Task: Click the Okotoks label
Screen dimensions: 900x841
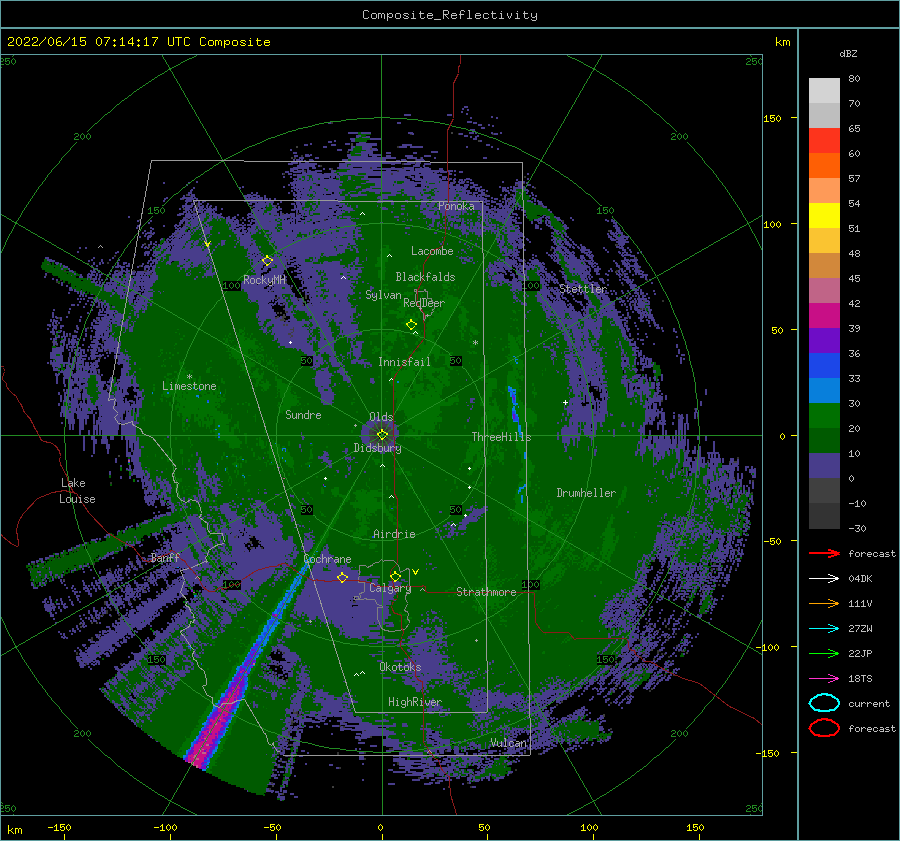Action: tap(400, 667)
